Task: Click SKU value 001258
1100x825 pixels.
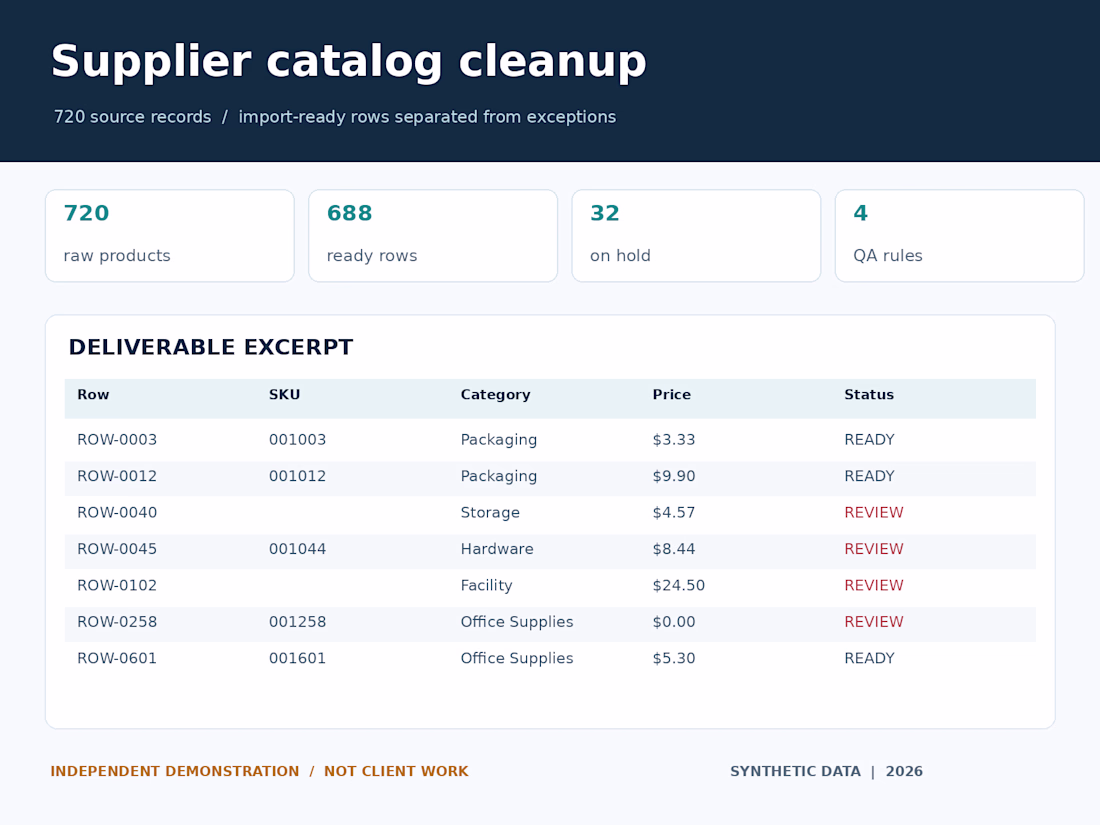Action: [x=297, y=622]
